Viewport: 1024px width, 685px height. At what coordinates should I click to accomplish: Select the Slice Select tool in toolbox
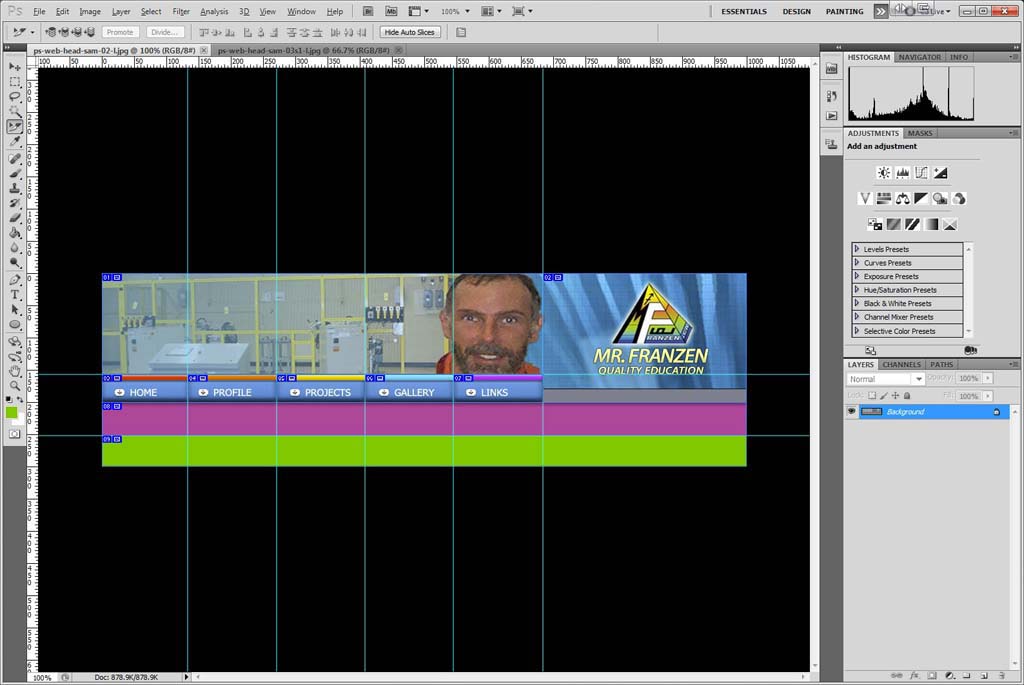[14, 126]
